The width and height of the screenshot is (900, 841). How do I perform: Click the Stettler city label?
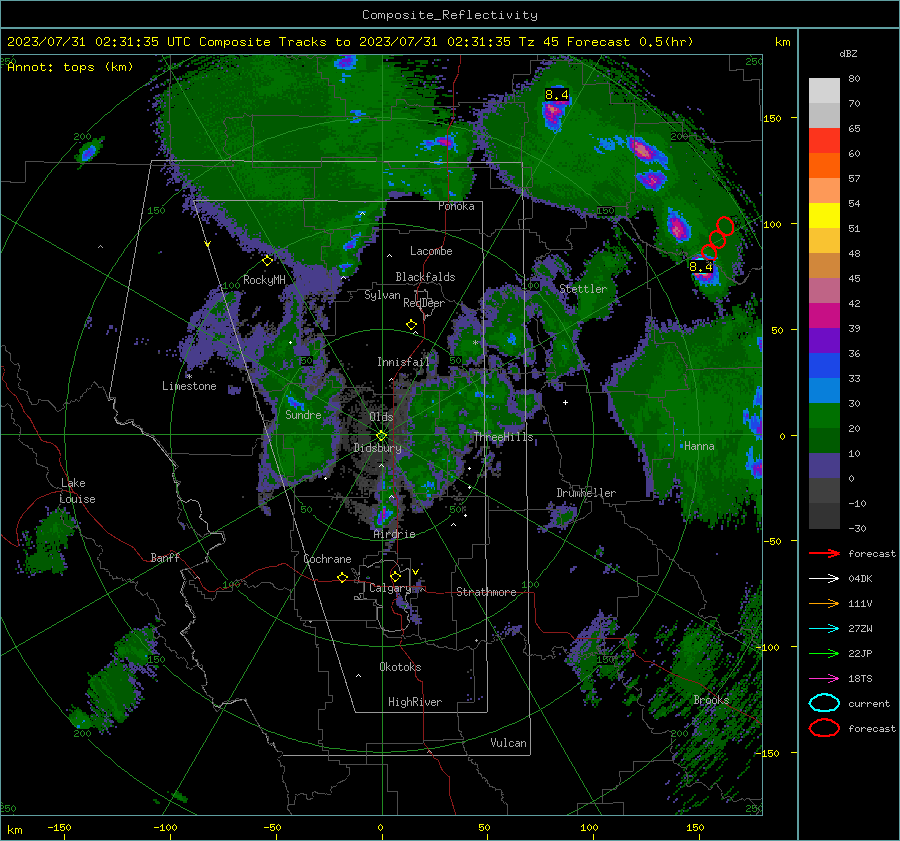pos(583,289)
